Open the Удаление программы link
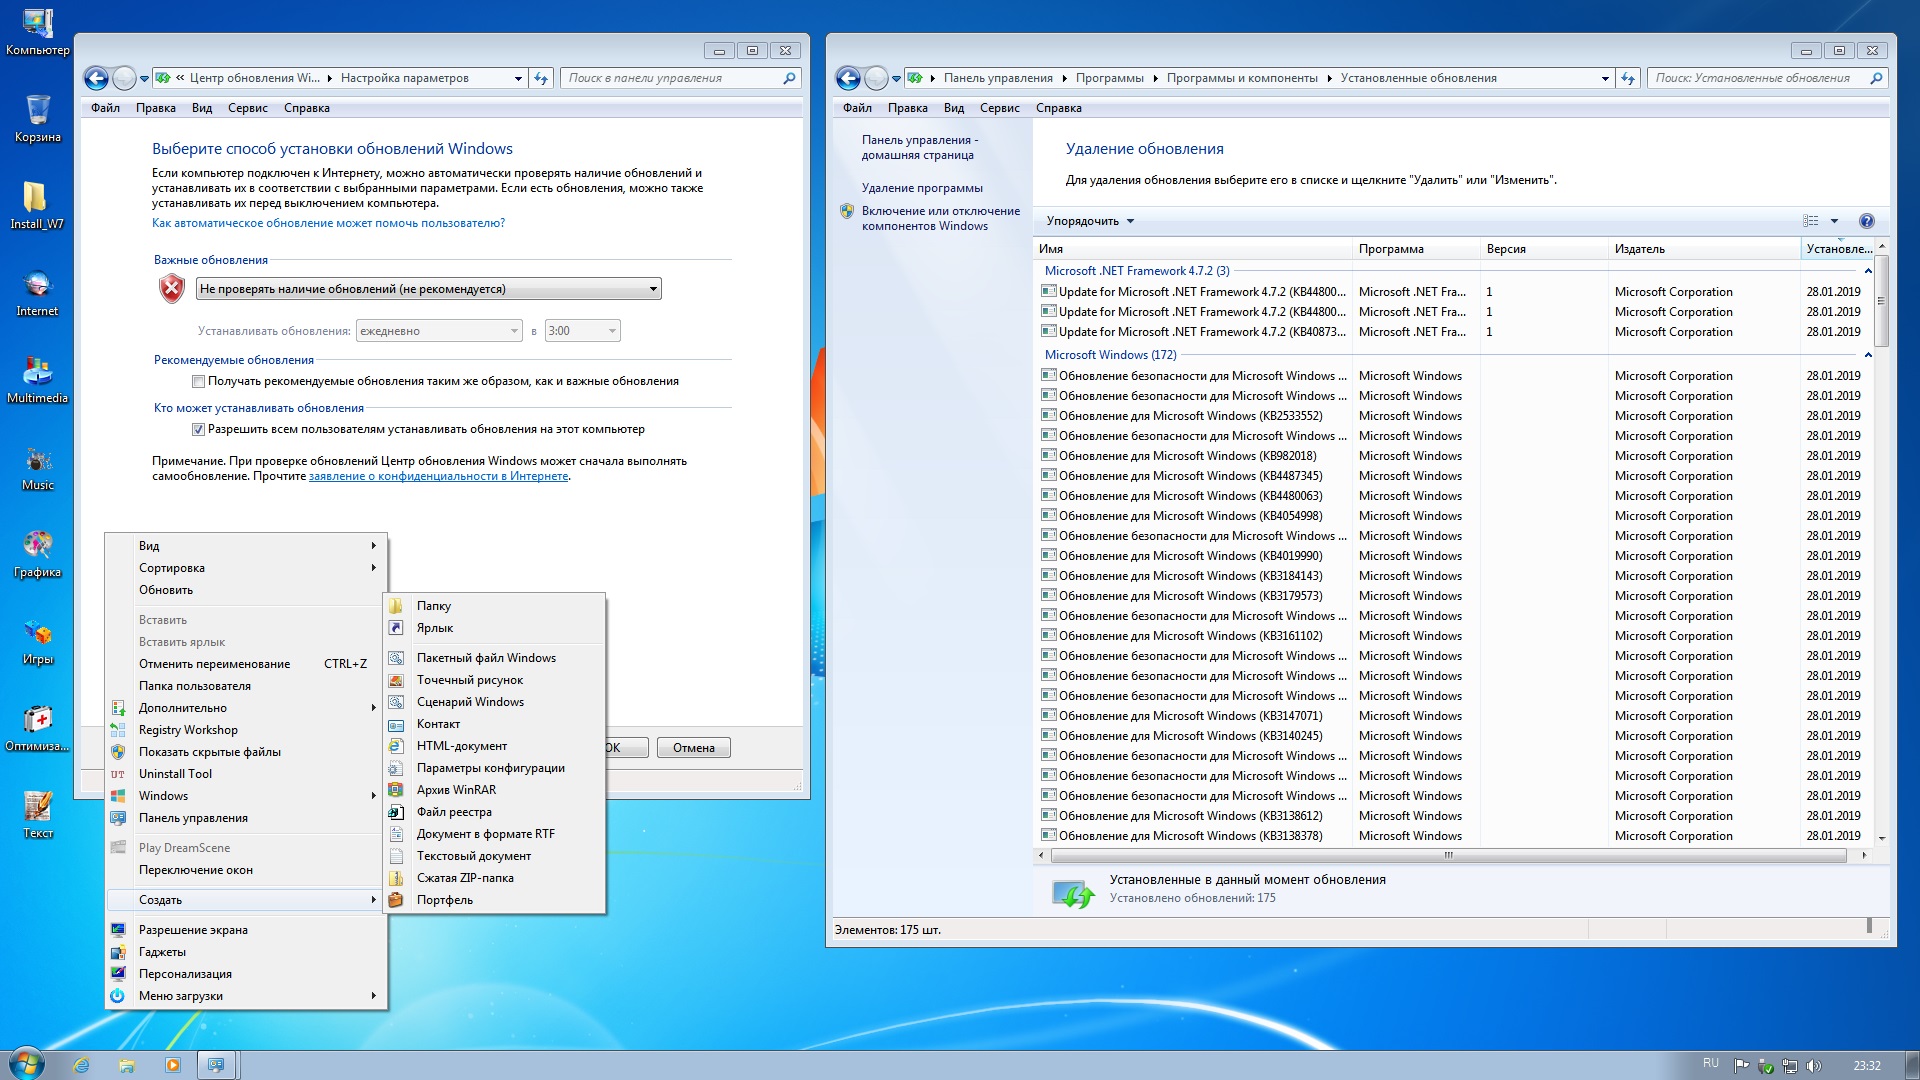Screen dimensions: 1920x1080 pyautogui.click(x=922, y=188)
